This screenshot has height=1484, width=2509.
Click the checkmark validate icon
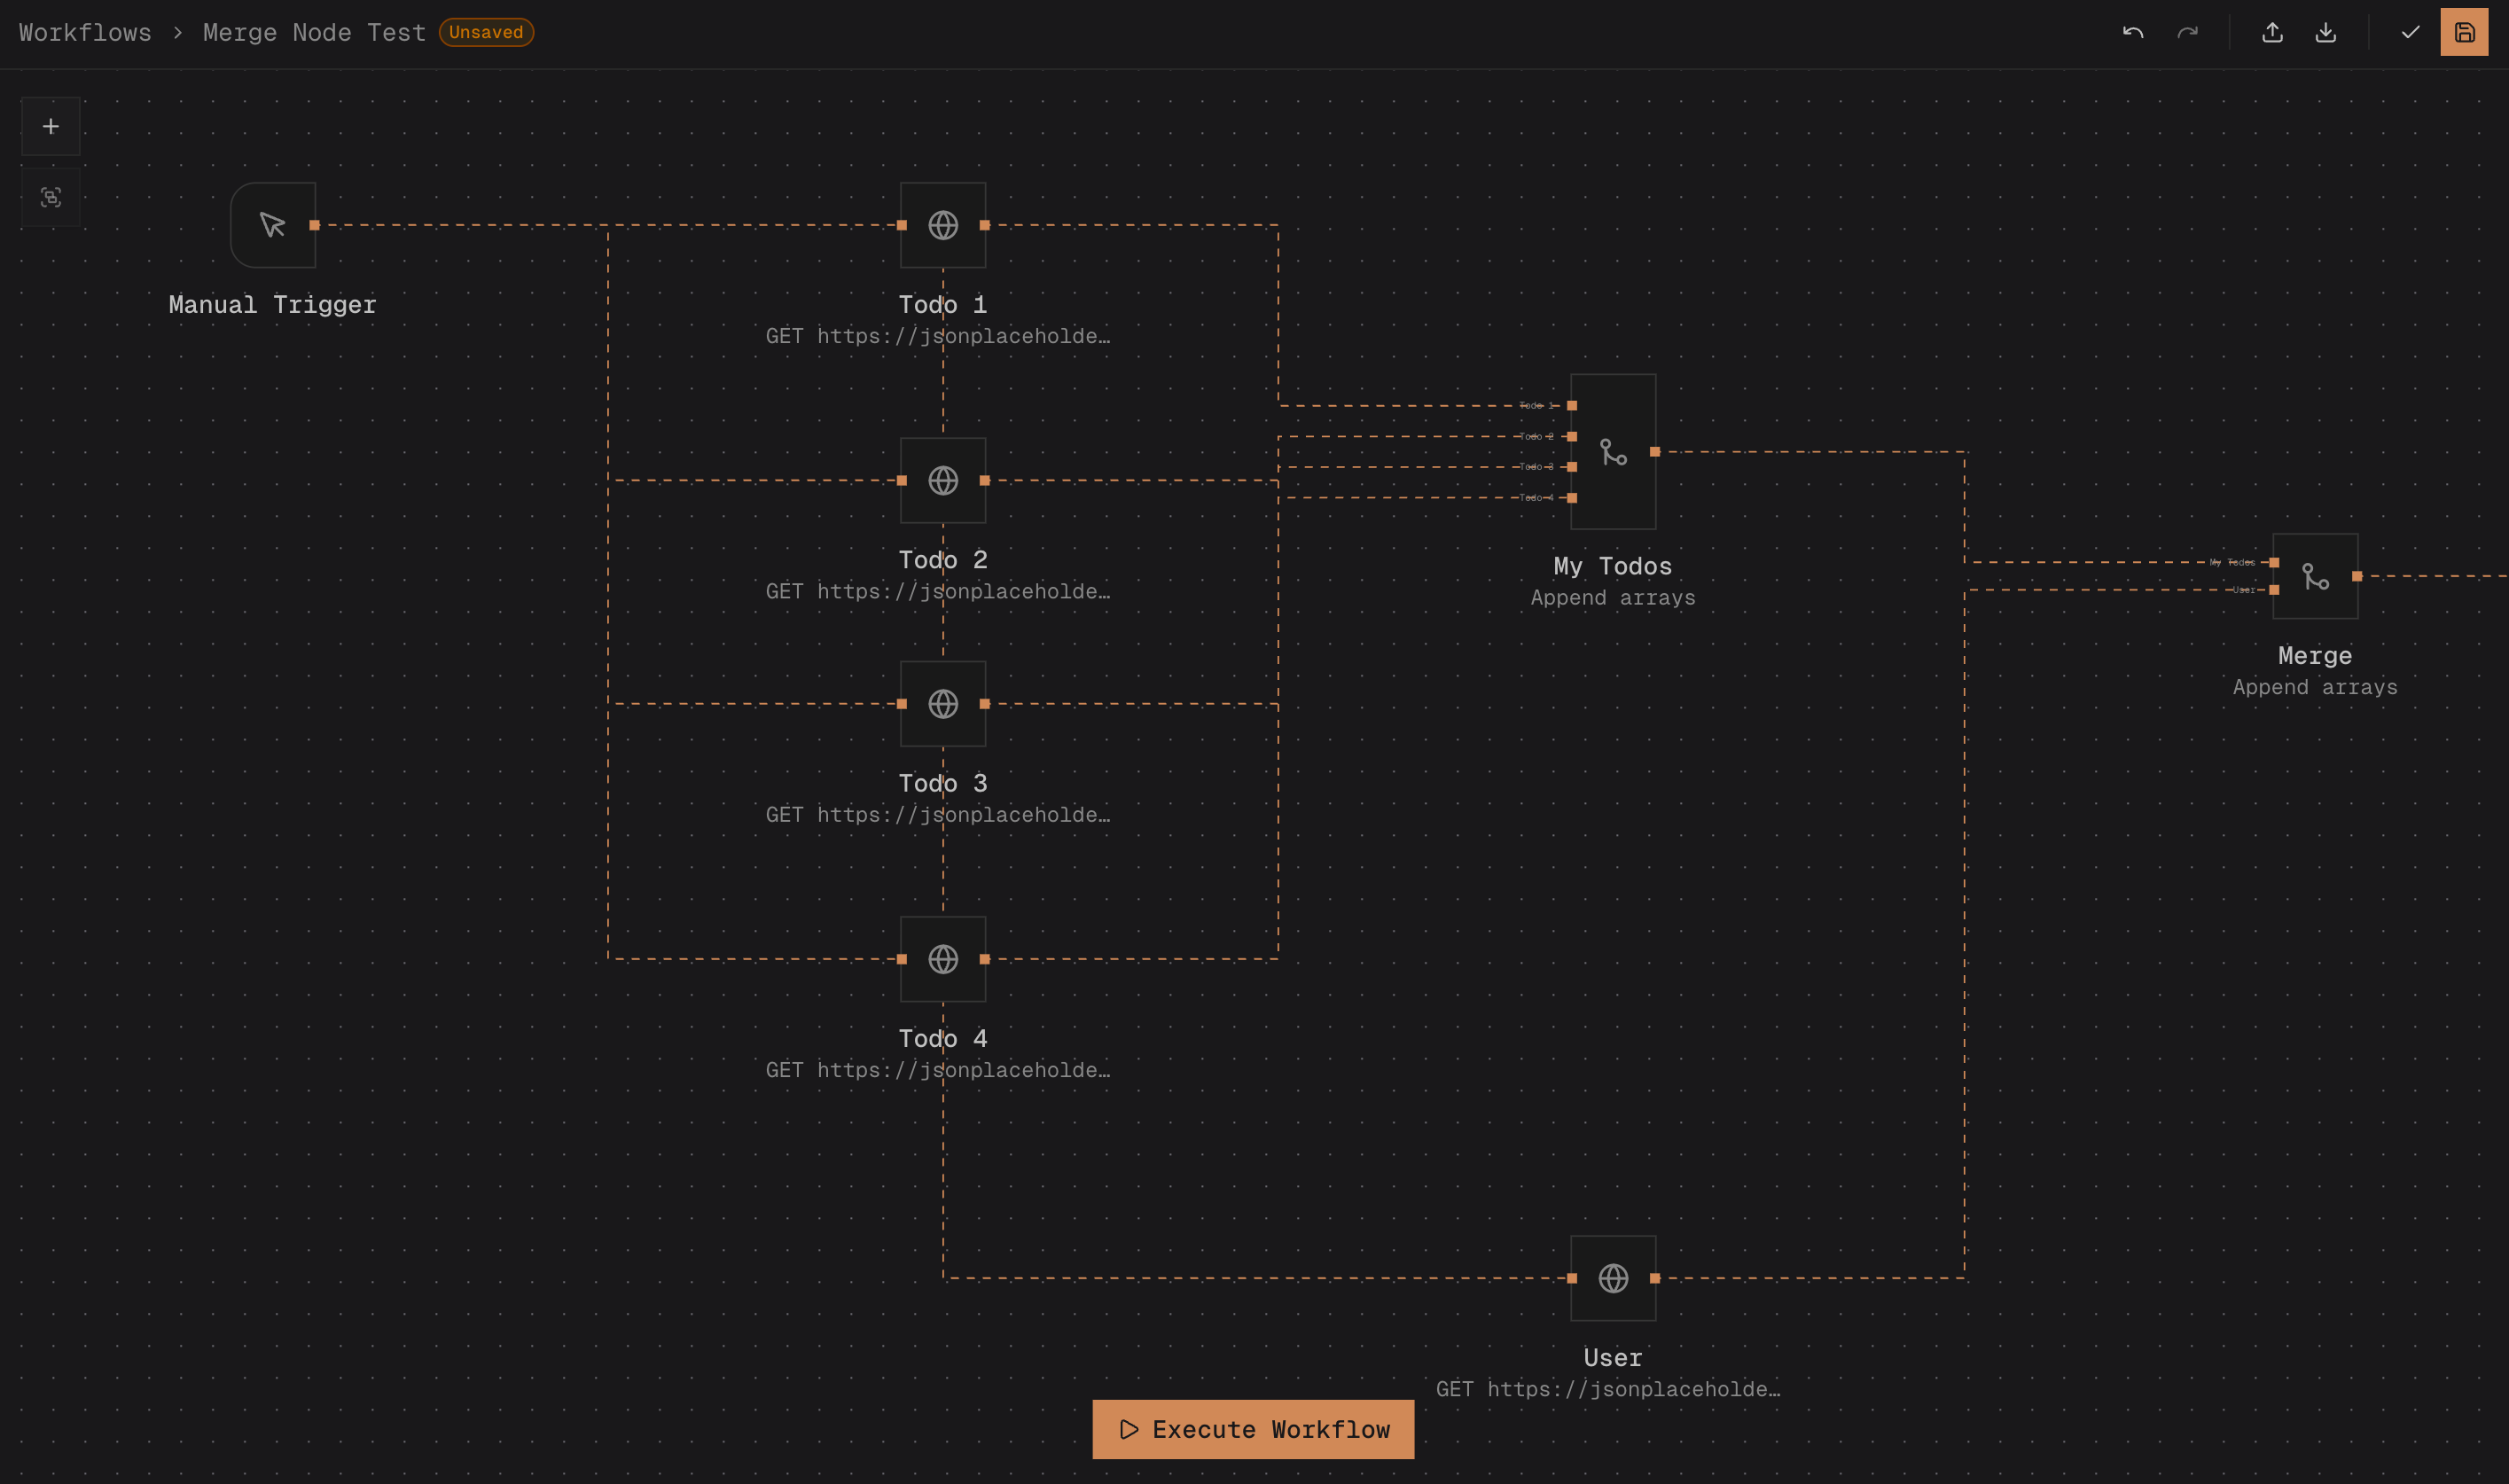pyautogui.click(x=2410, y=32)
